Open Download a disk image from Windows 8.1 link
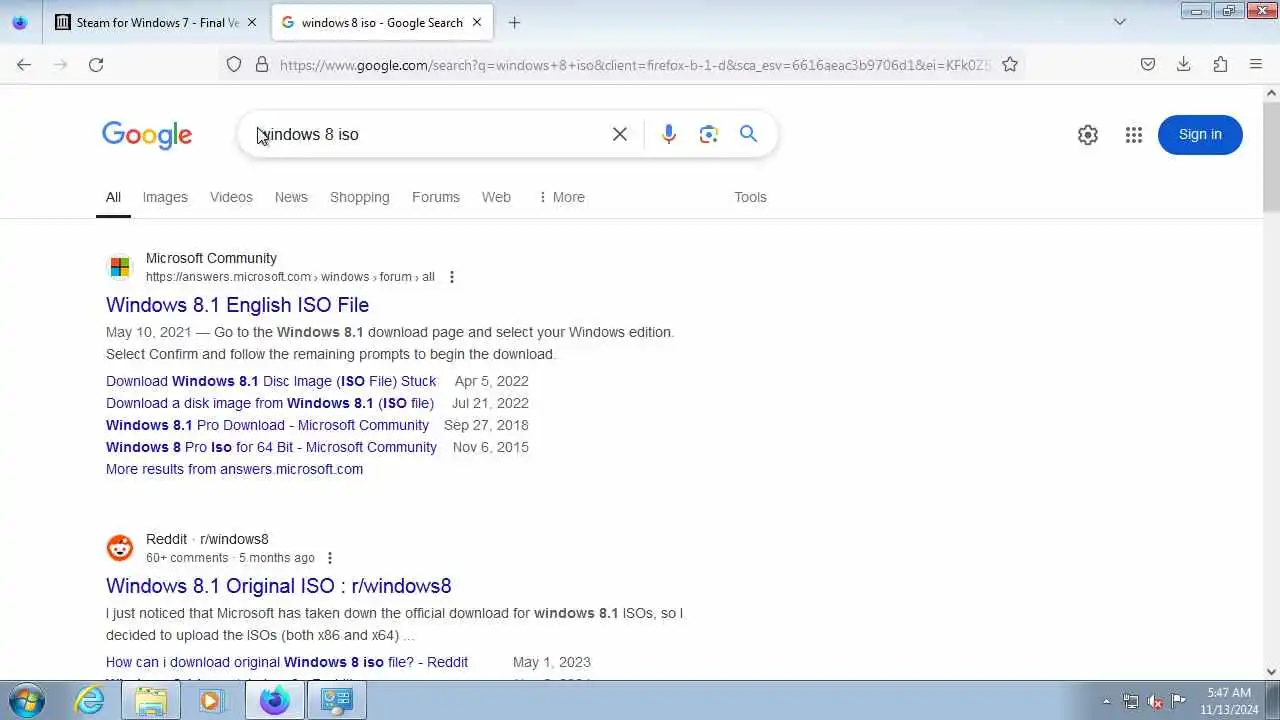This screenshot has width=1280, height=720. coord(270,403)
